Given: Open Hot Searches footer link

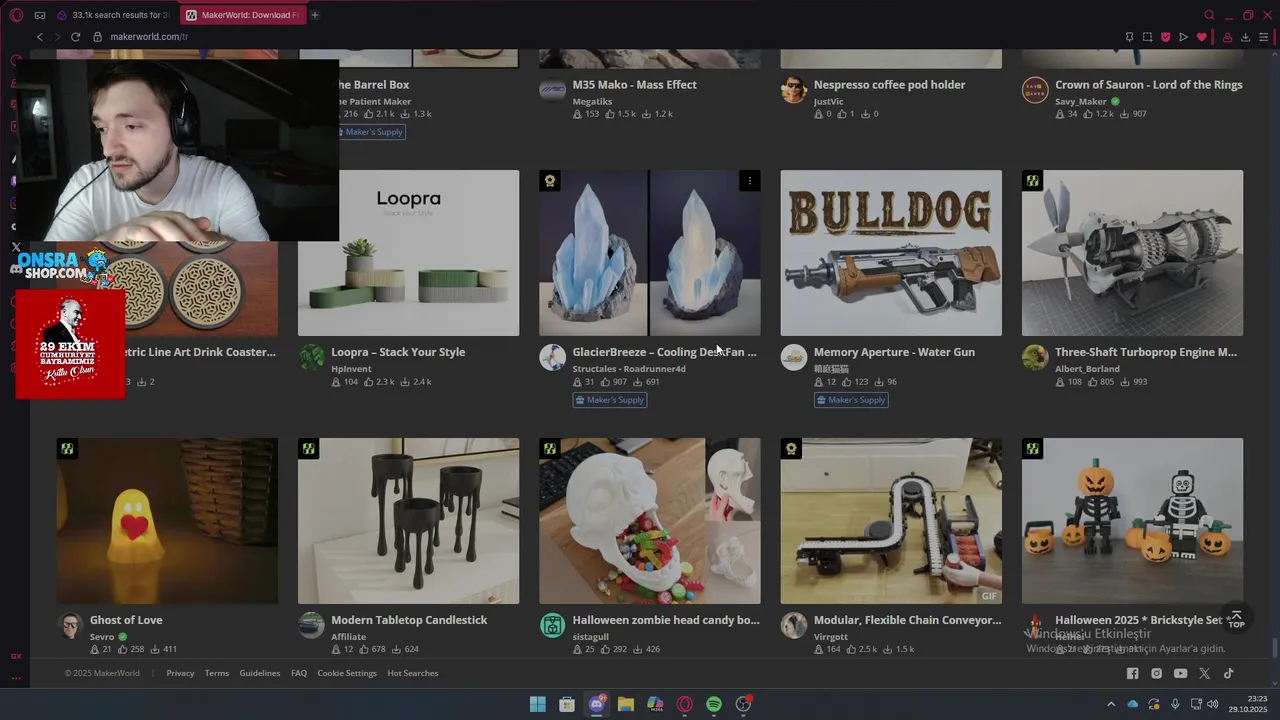Looking at the screenshot, I should (x=413, y=673).
